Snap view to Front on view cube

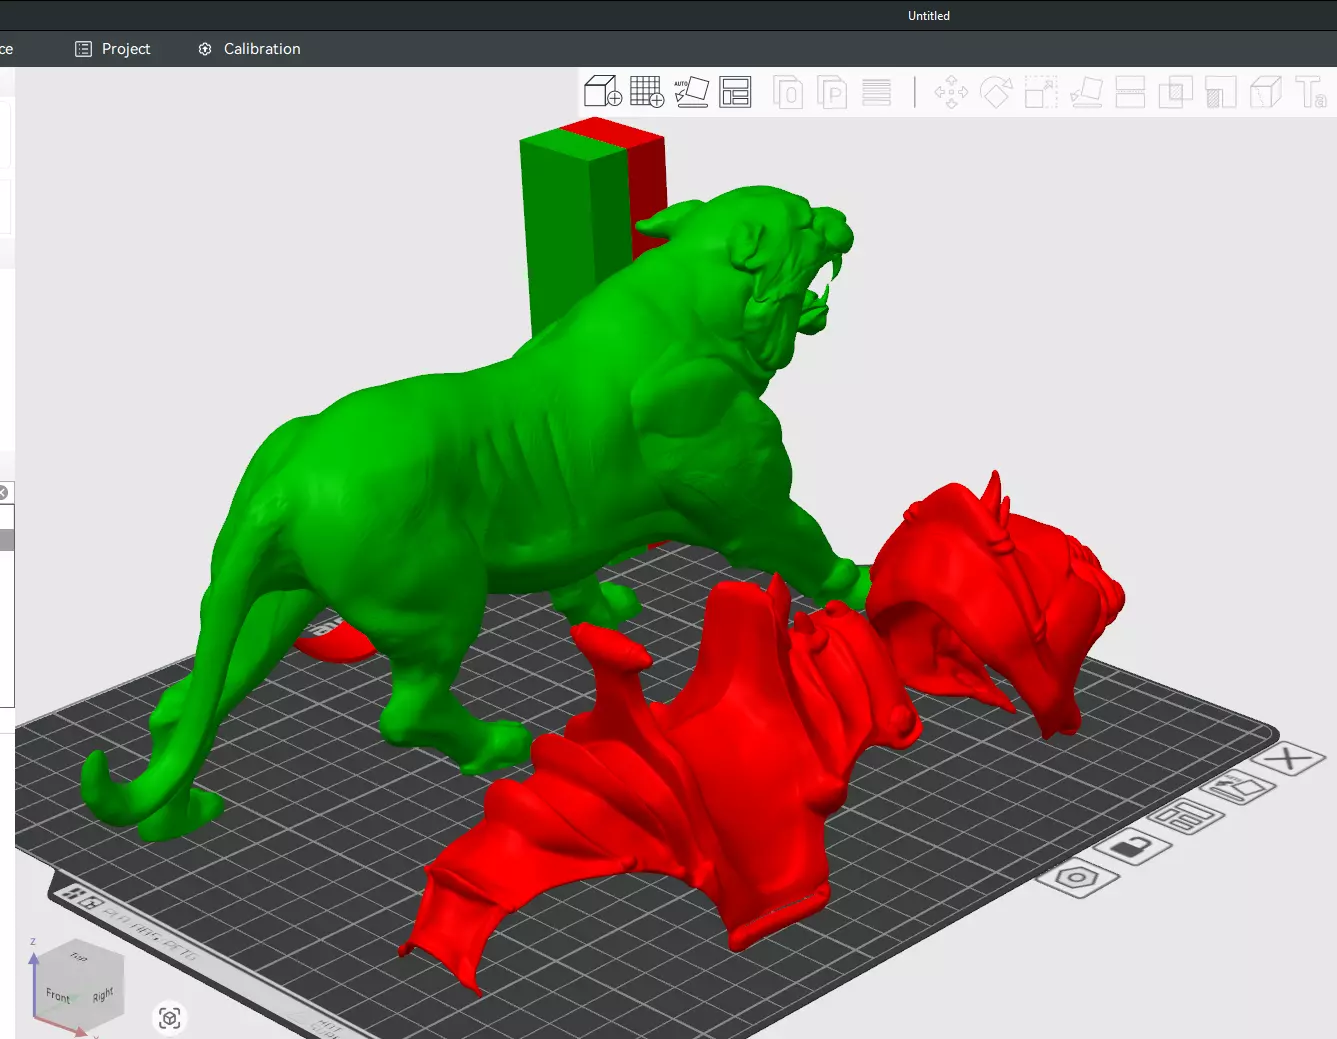coord(58,996)
